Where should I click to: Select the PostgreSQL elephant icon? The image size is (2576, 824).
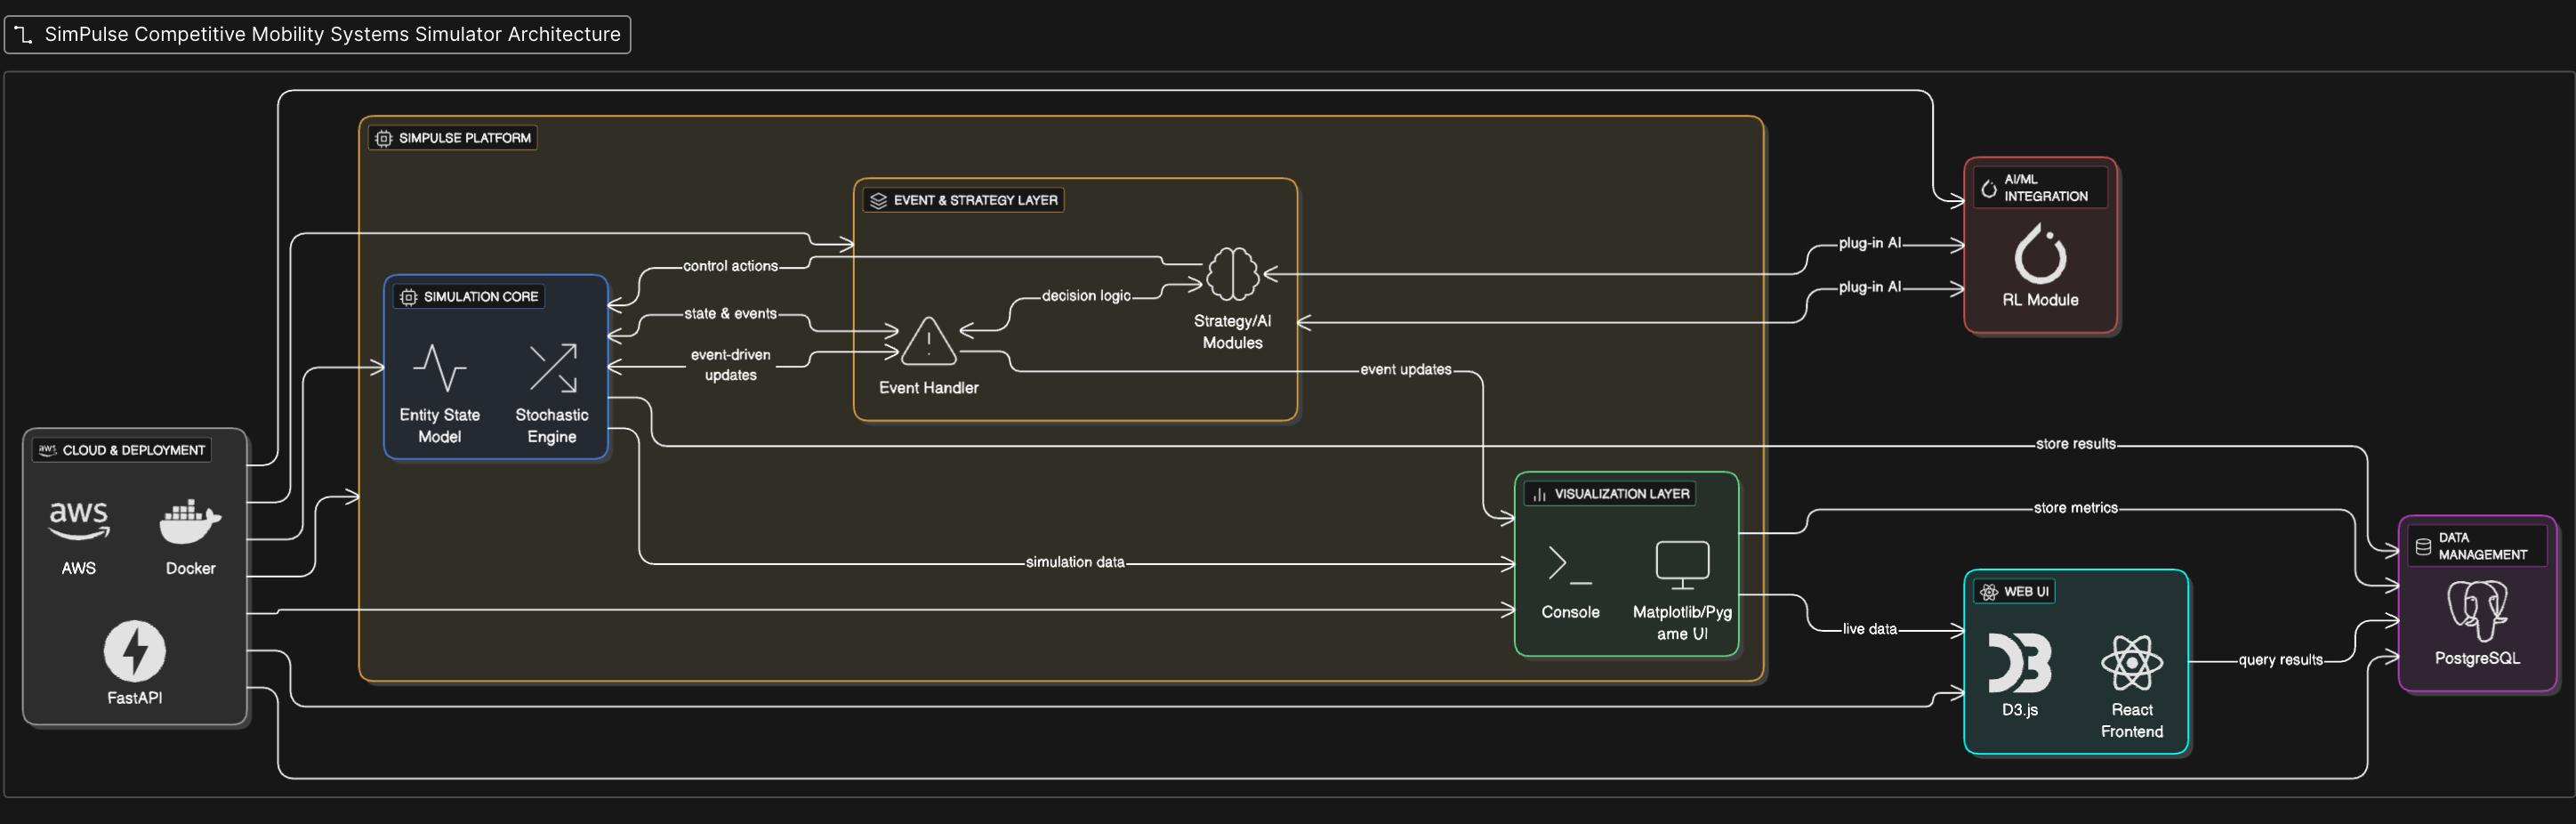(2477, 611)
